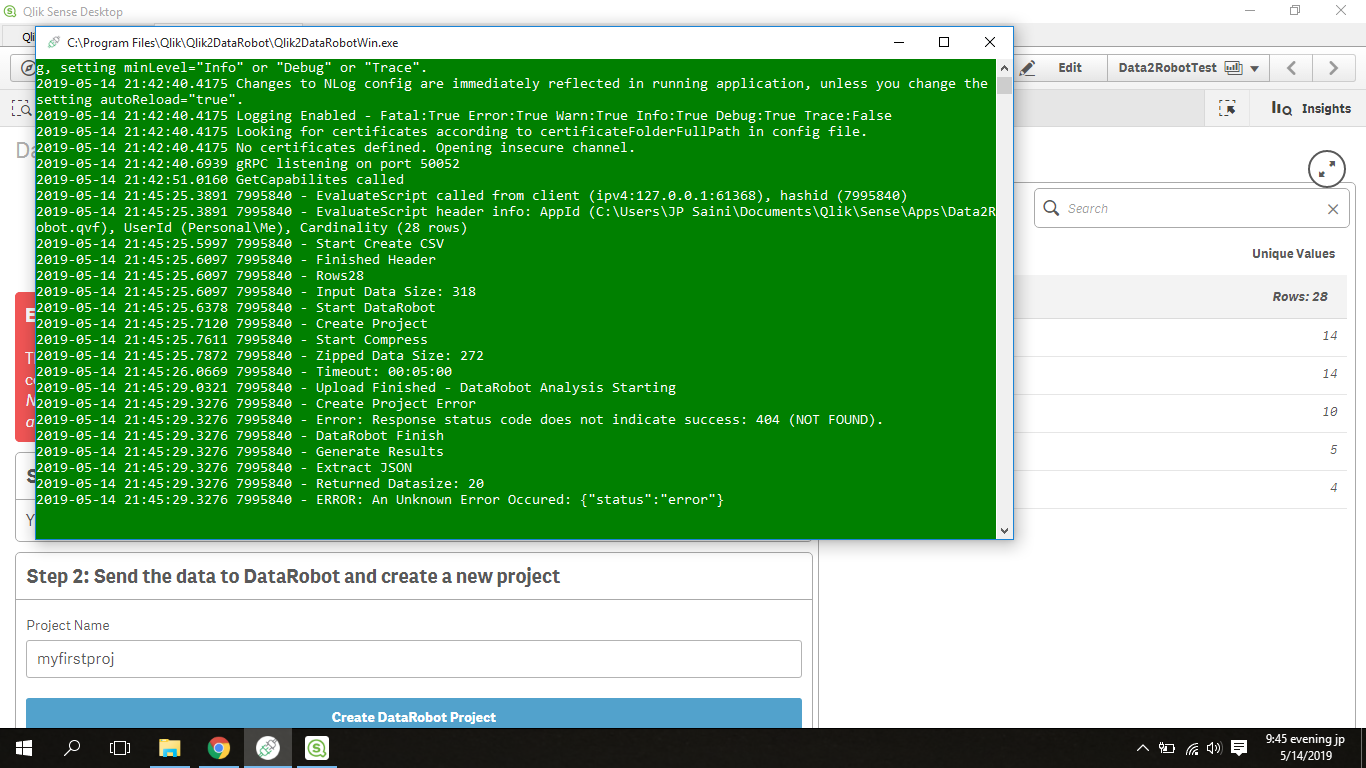The height and width of the screenshot is (768, 1366).
Task: Open the network Wi-Fi tray icon
Action: pos(1192,748)
